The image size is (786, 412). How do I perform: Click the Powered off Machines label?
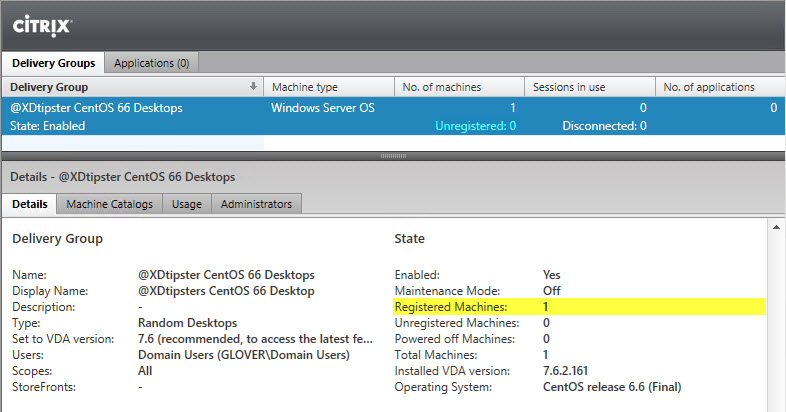(455, 339)
